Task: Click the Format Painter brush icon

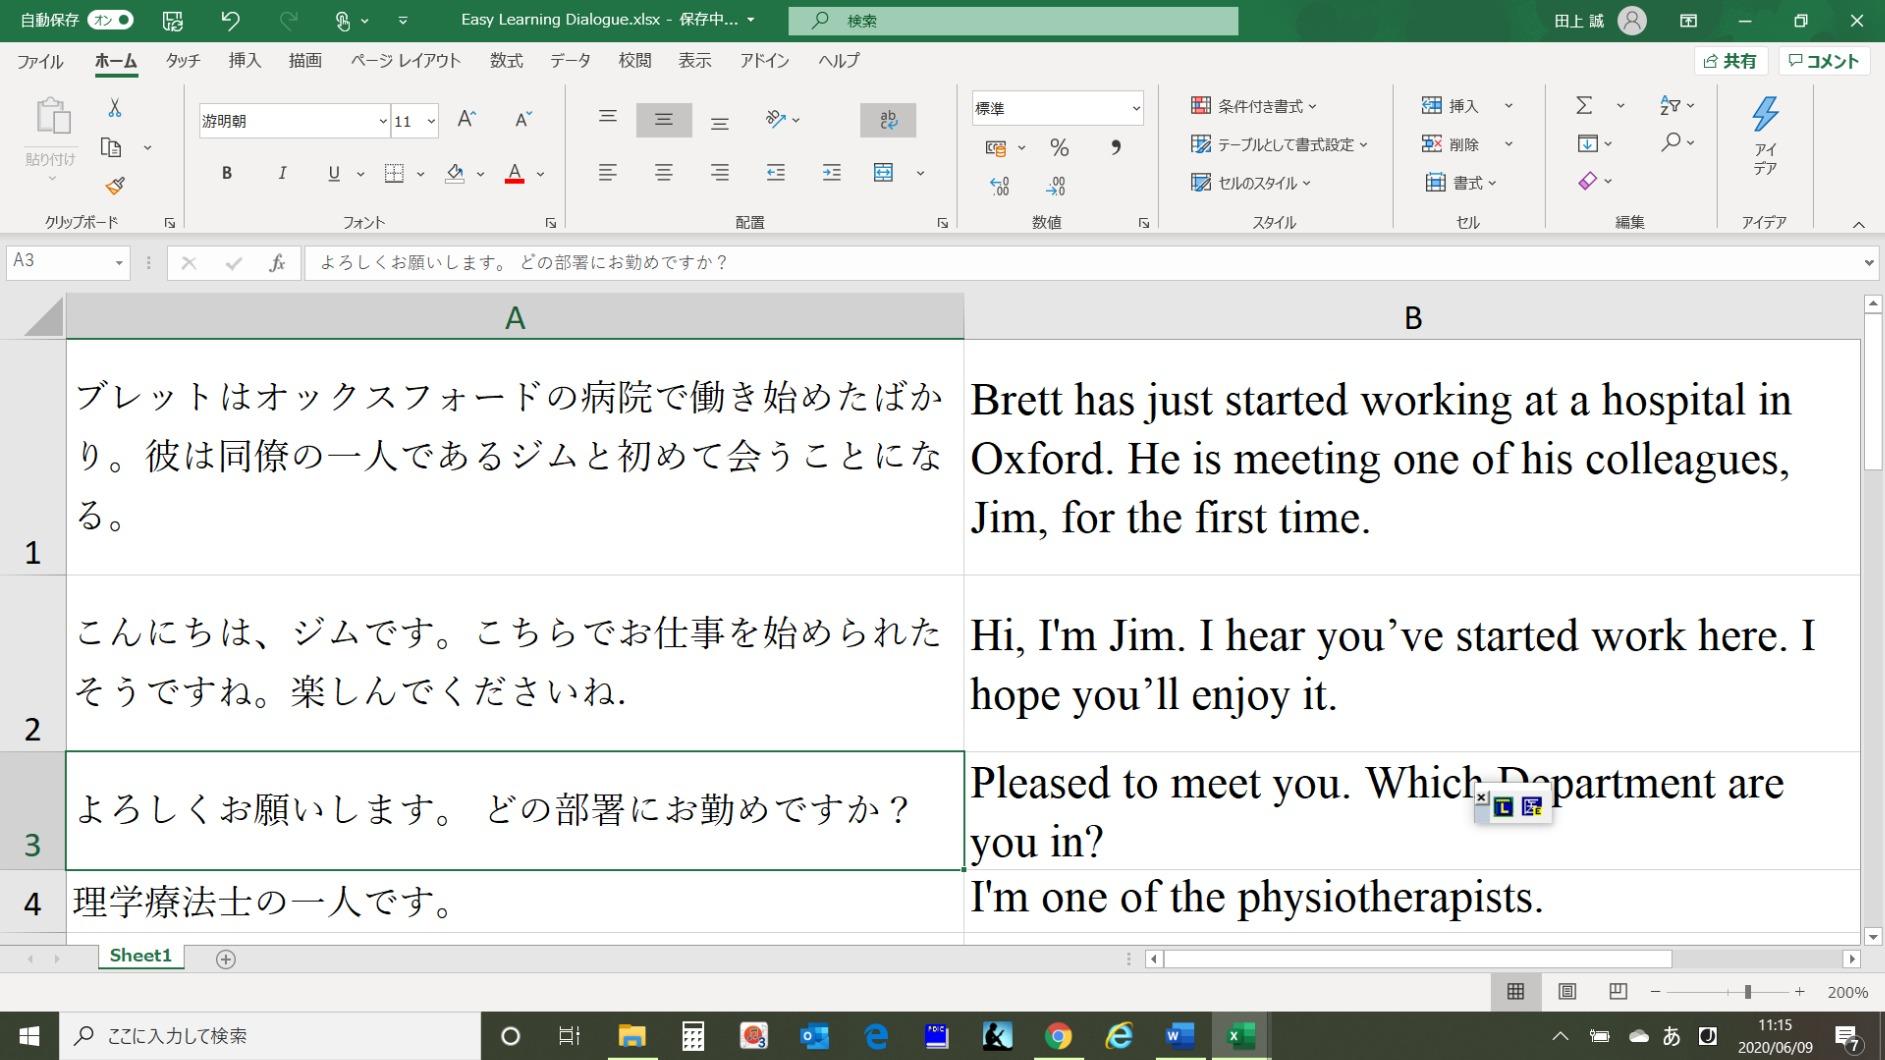Action: click(115, 185)
